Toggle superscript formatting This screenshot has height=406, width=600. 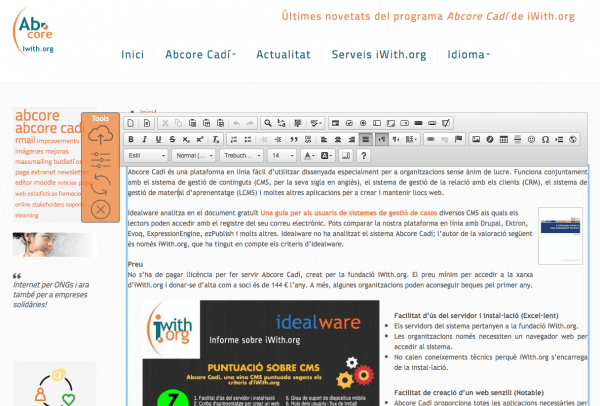pyautogui.click(x=200, y=140)
